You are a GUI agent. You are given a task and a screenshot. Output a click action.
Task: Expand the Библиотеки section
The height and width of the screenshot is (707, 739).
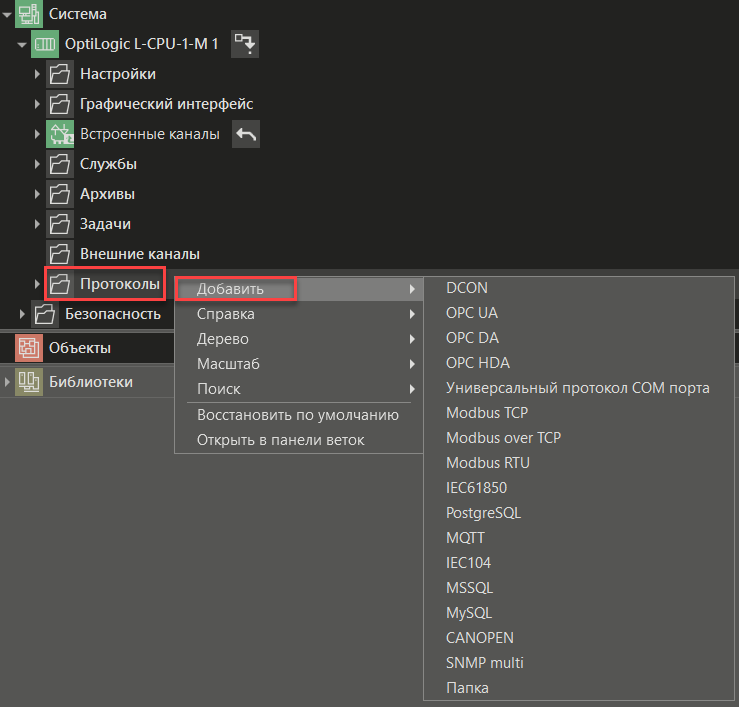[x=7, y=382]
